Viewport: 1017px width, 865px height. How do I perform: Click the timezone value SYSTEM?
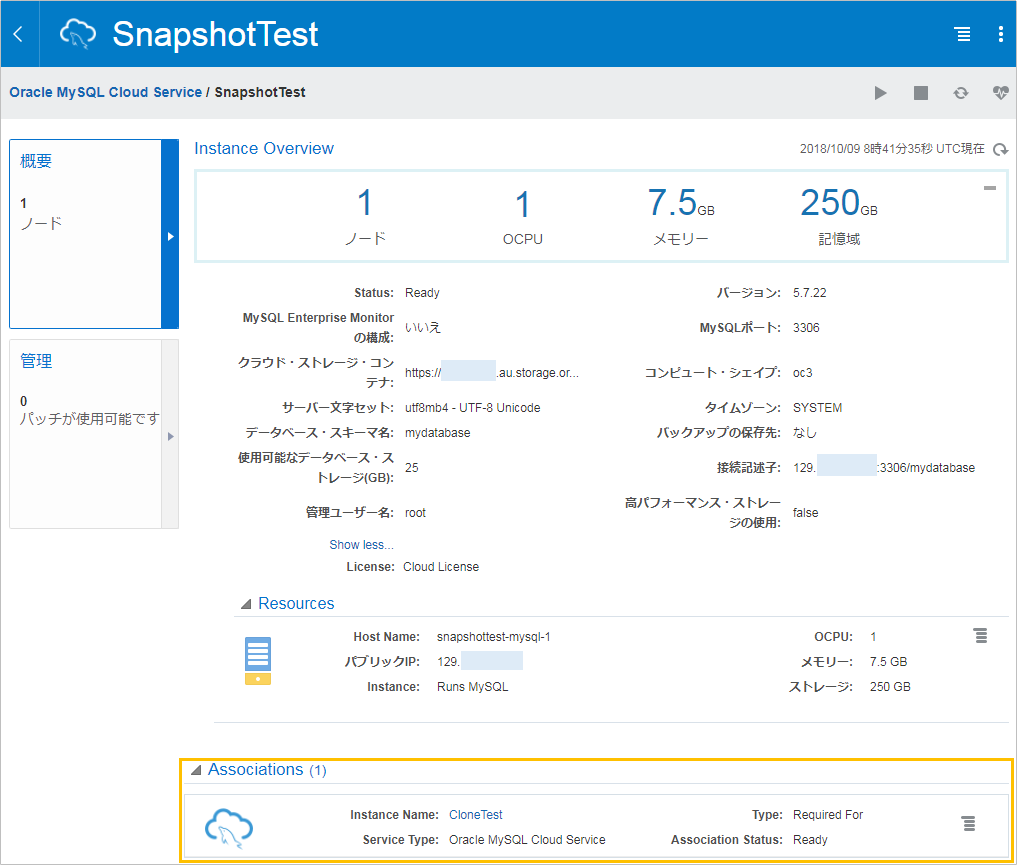coord(817,408)
